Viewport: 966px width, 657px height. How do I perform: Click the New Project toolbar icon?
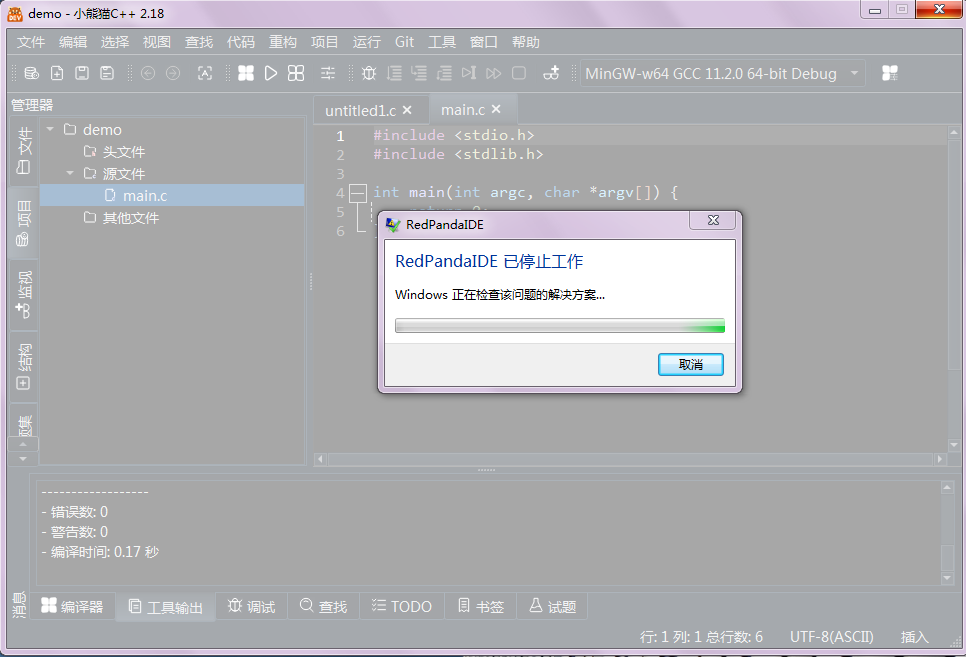tap(31, 73)
